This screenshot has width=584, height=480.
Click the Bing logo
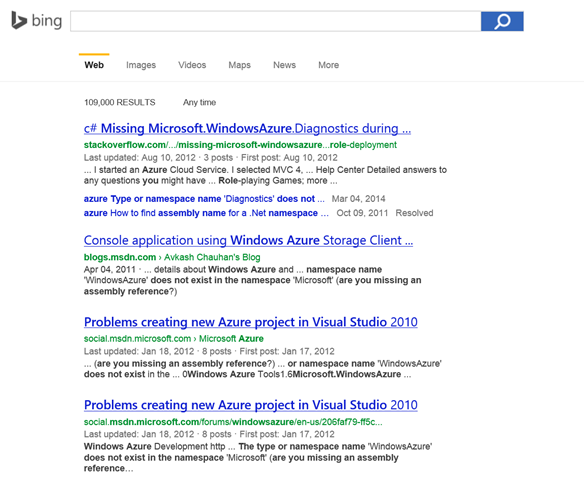[36, 20]
